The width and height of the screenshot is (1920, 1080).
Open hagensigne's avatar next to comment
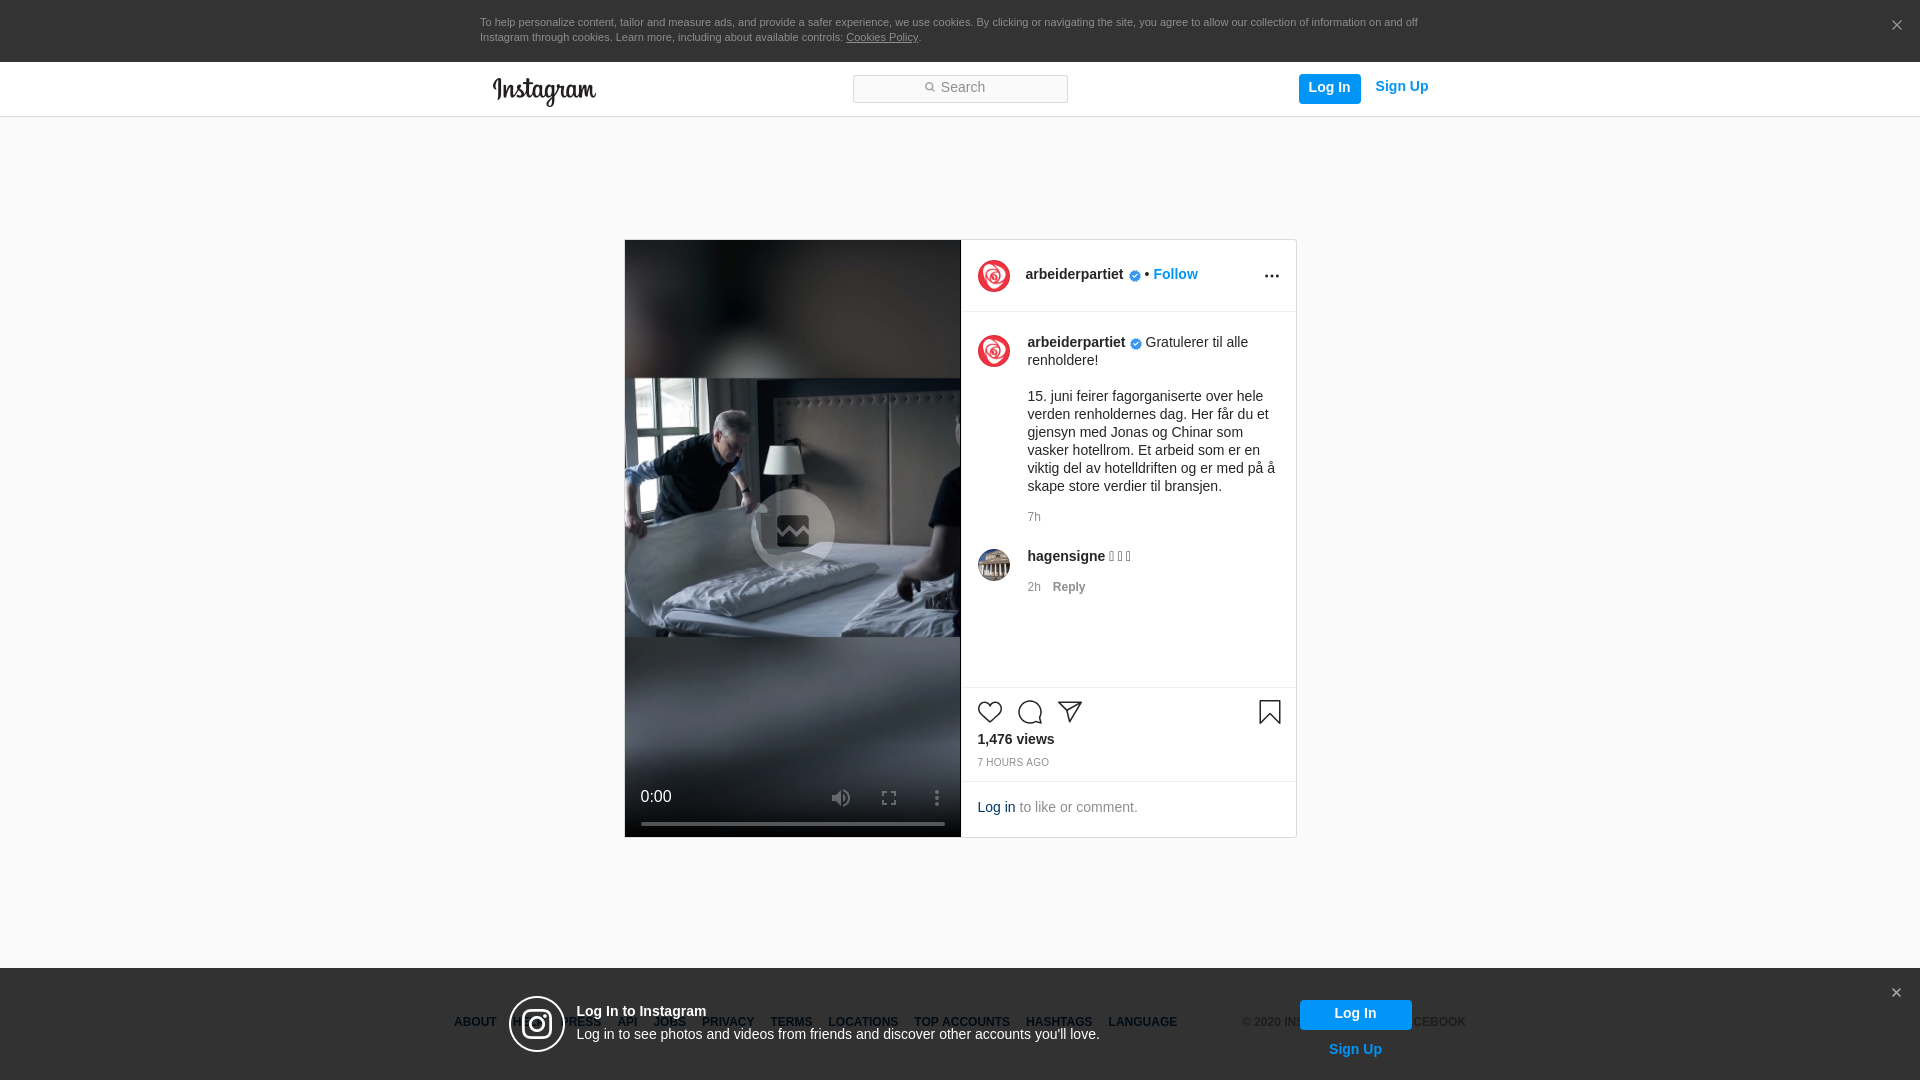pyautogui.click(x=993, y=565)
